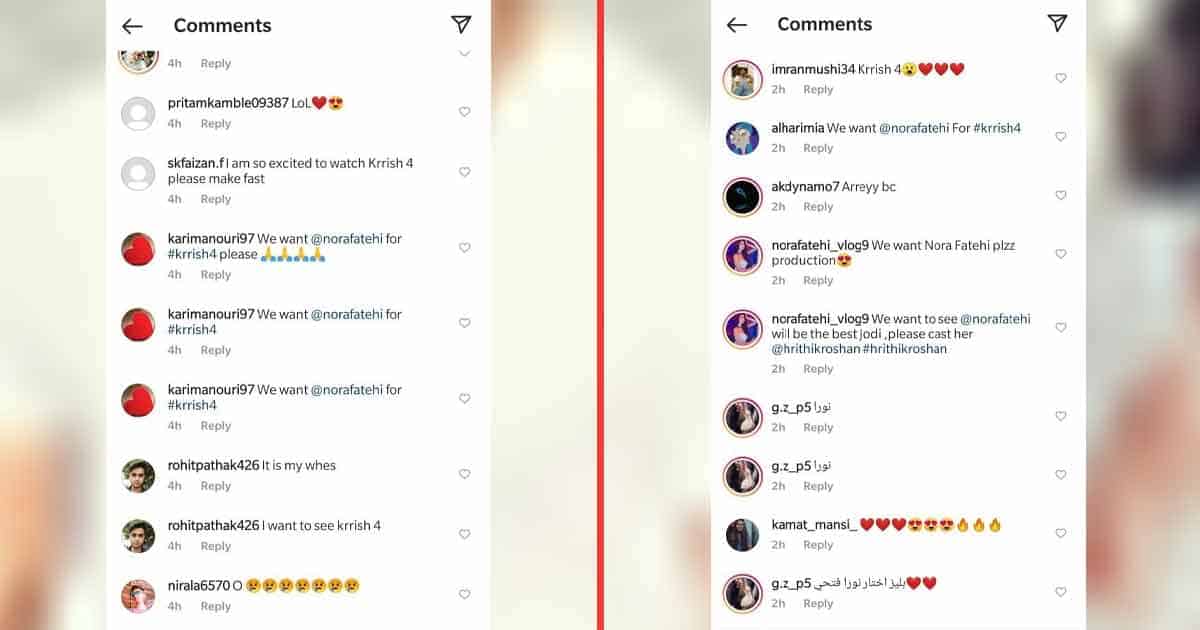Open the @hrithikroshan mention link
This screenshot has width=1200, height=630.
(x=809, y=349)
